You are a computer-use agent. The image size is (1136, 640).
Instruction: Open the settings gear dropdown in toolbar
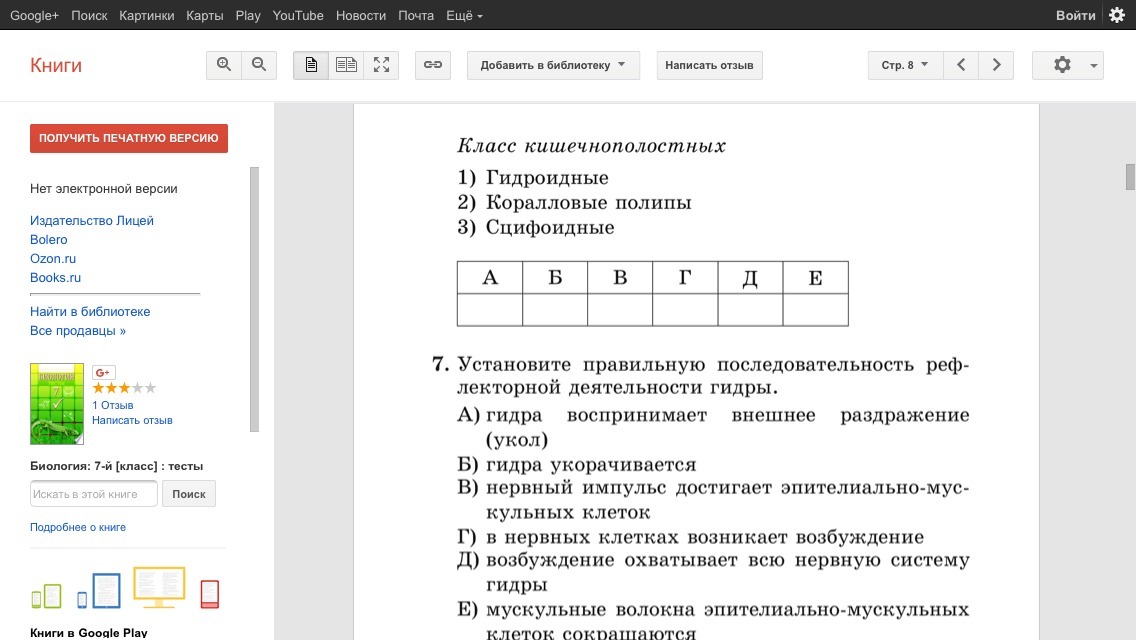coord(1068,65)
